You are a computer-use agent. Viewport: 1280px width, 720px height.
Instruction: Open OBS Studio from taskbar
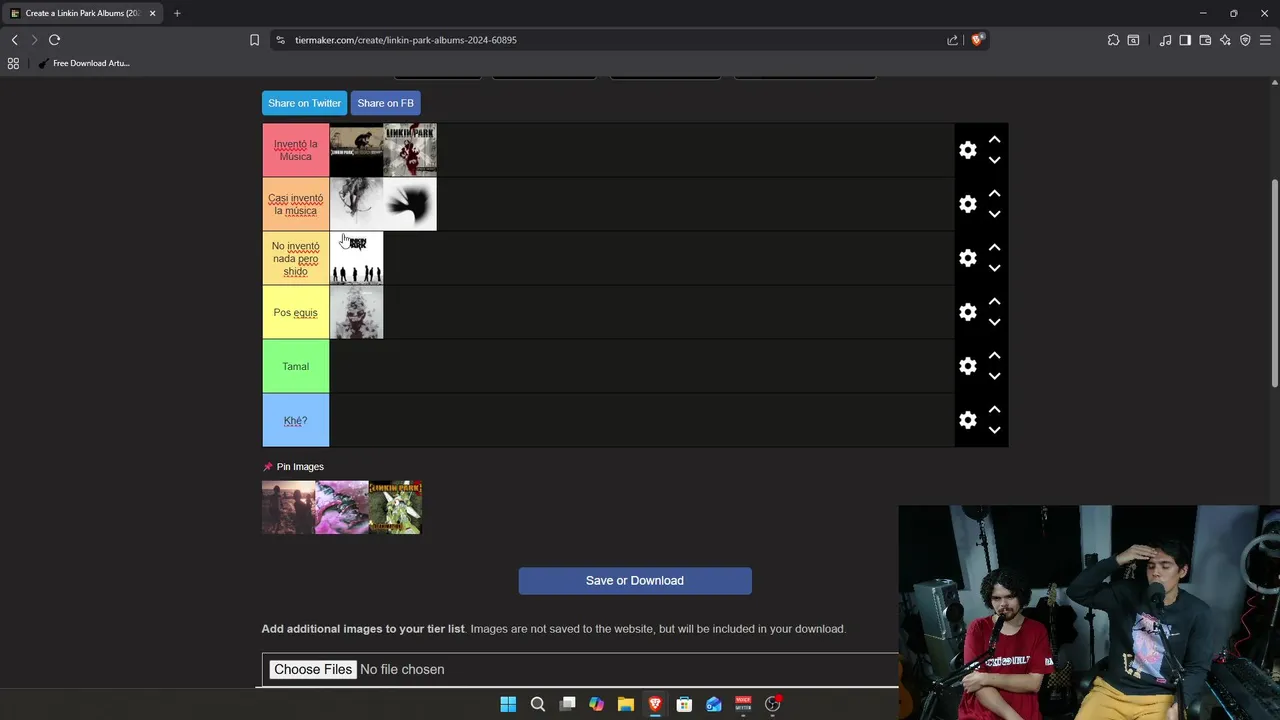772,704
